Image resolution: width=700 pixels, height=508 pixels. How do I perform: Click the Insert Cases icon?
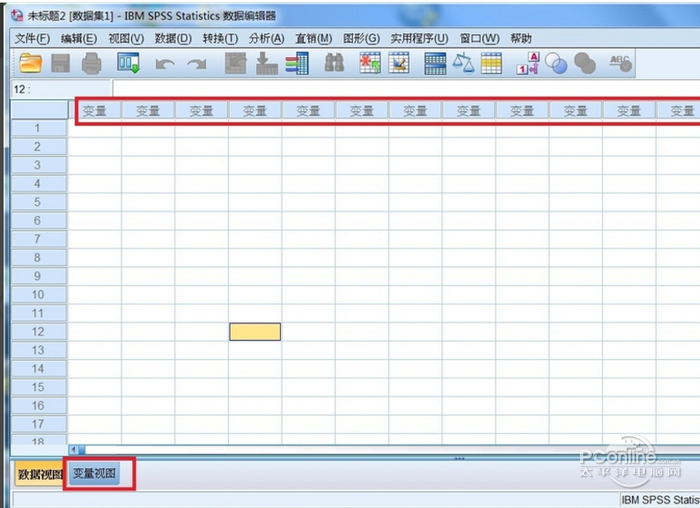pyautogui.click(x=370, y=63)
